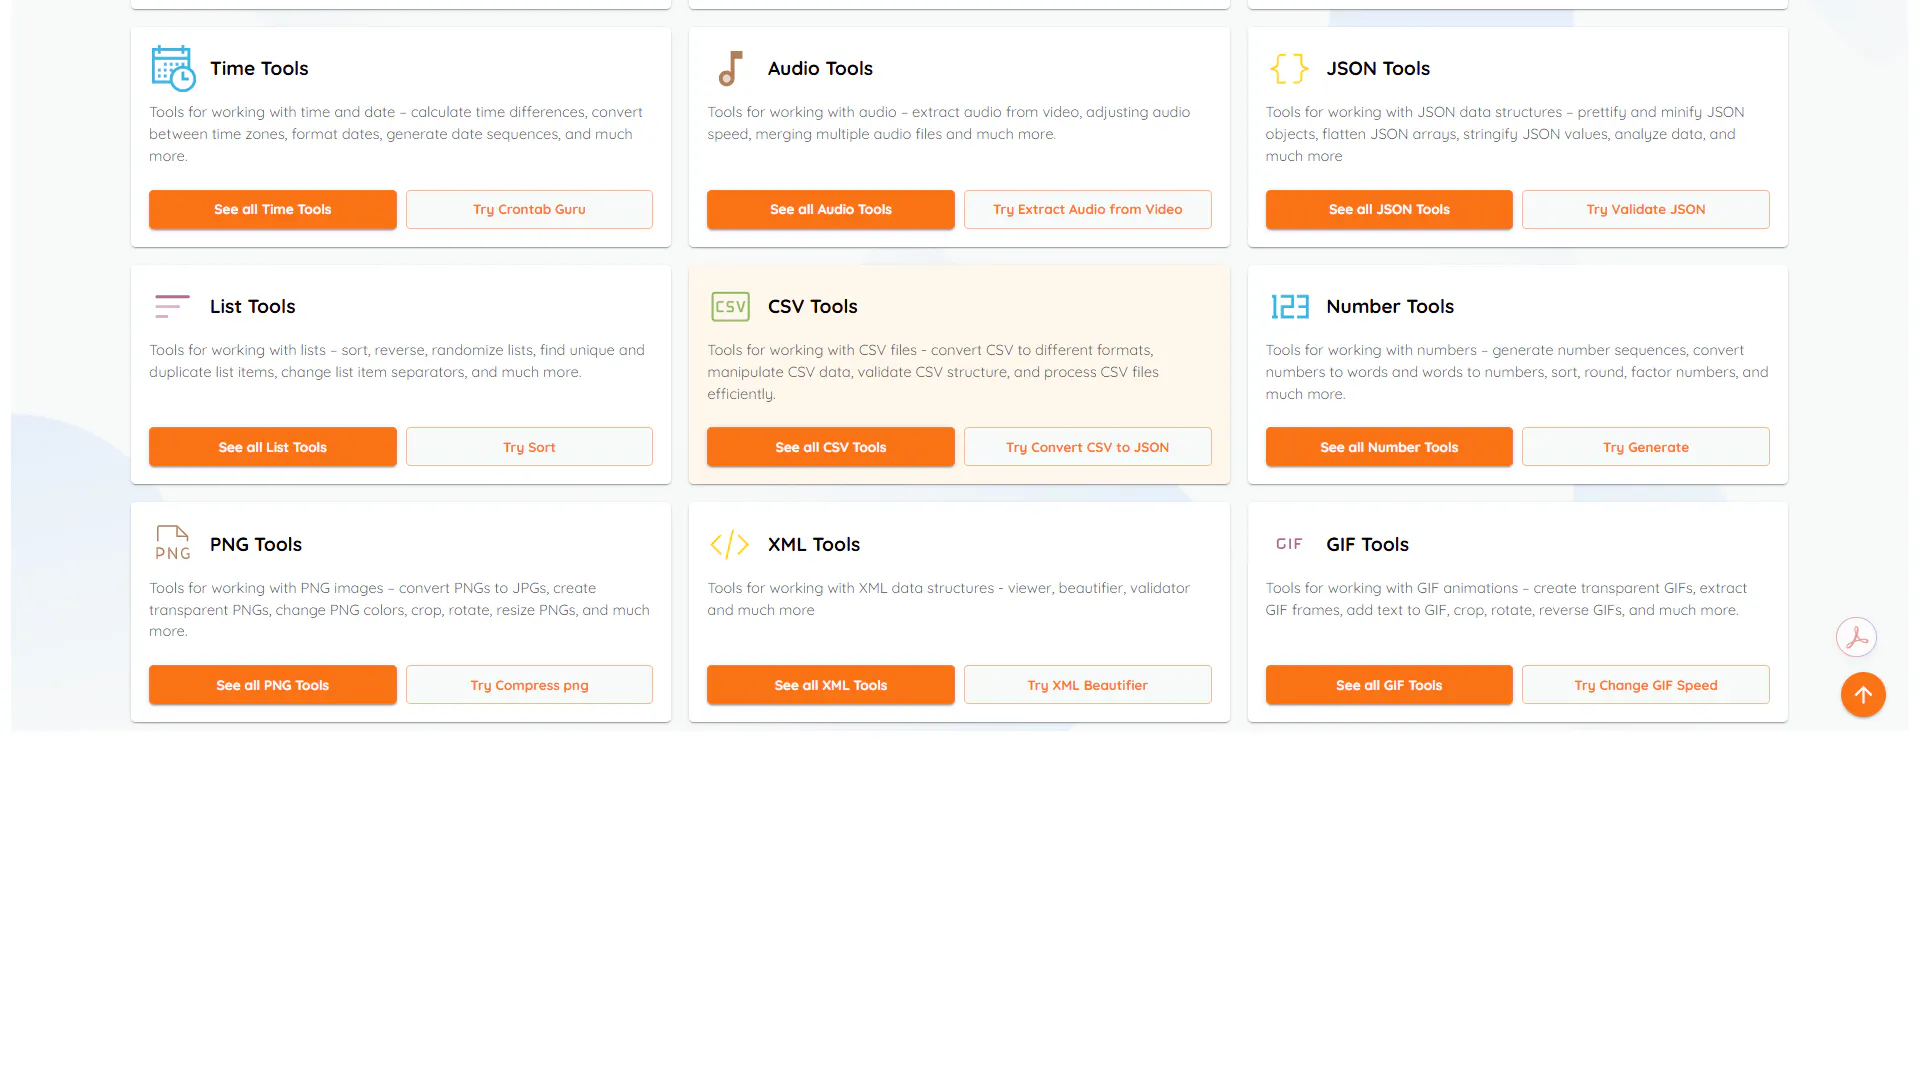The height and width of the screenshot is (1080, 1920).
Task: Open See all XML Tools
Action: (x=831, y=685)
